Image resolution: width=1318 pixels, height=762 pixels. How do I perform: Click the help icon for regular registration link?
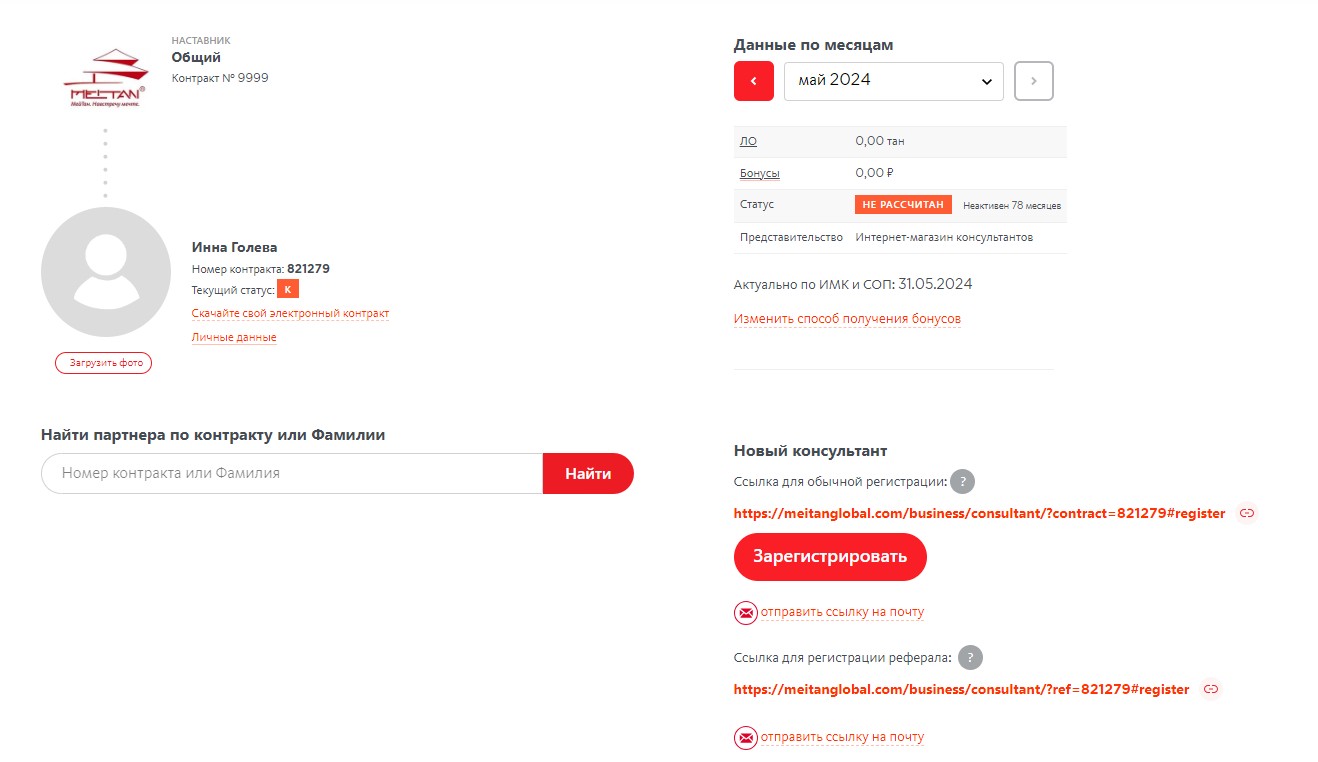click(x=962, y=482)
